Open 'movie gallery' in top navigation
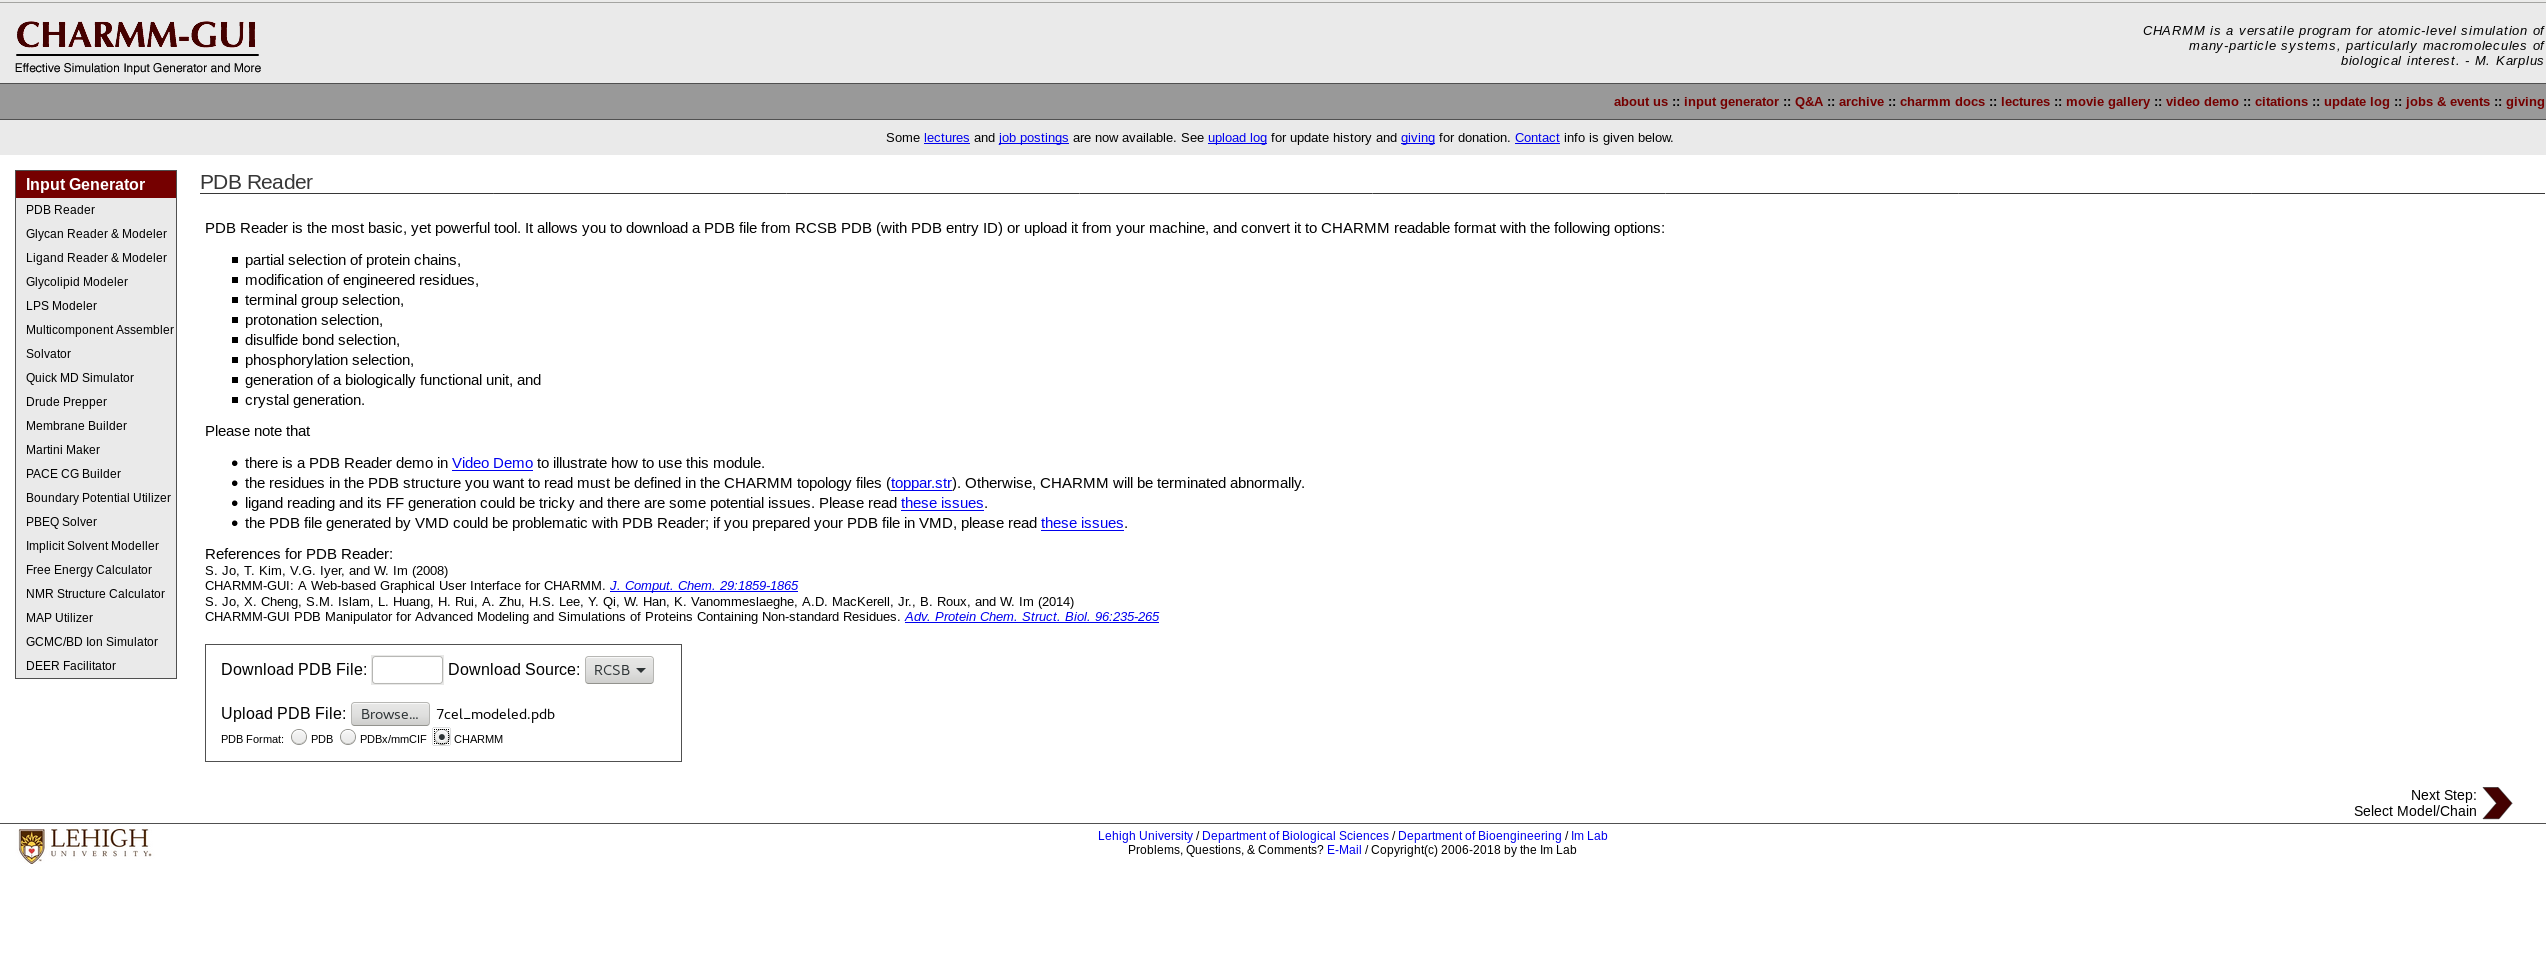2546x979 pixels. click(2108, 102)
